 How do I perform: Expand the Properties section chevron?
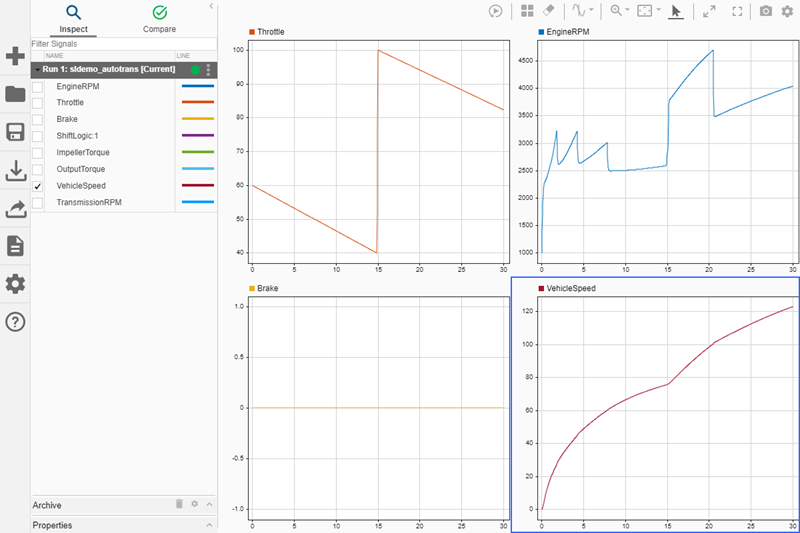pos(209,525)
